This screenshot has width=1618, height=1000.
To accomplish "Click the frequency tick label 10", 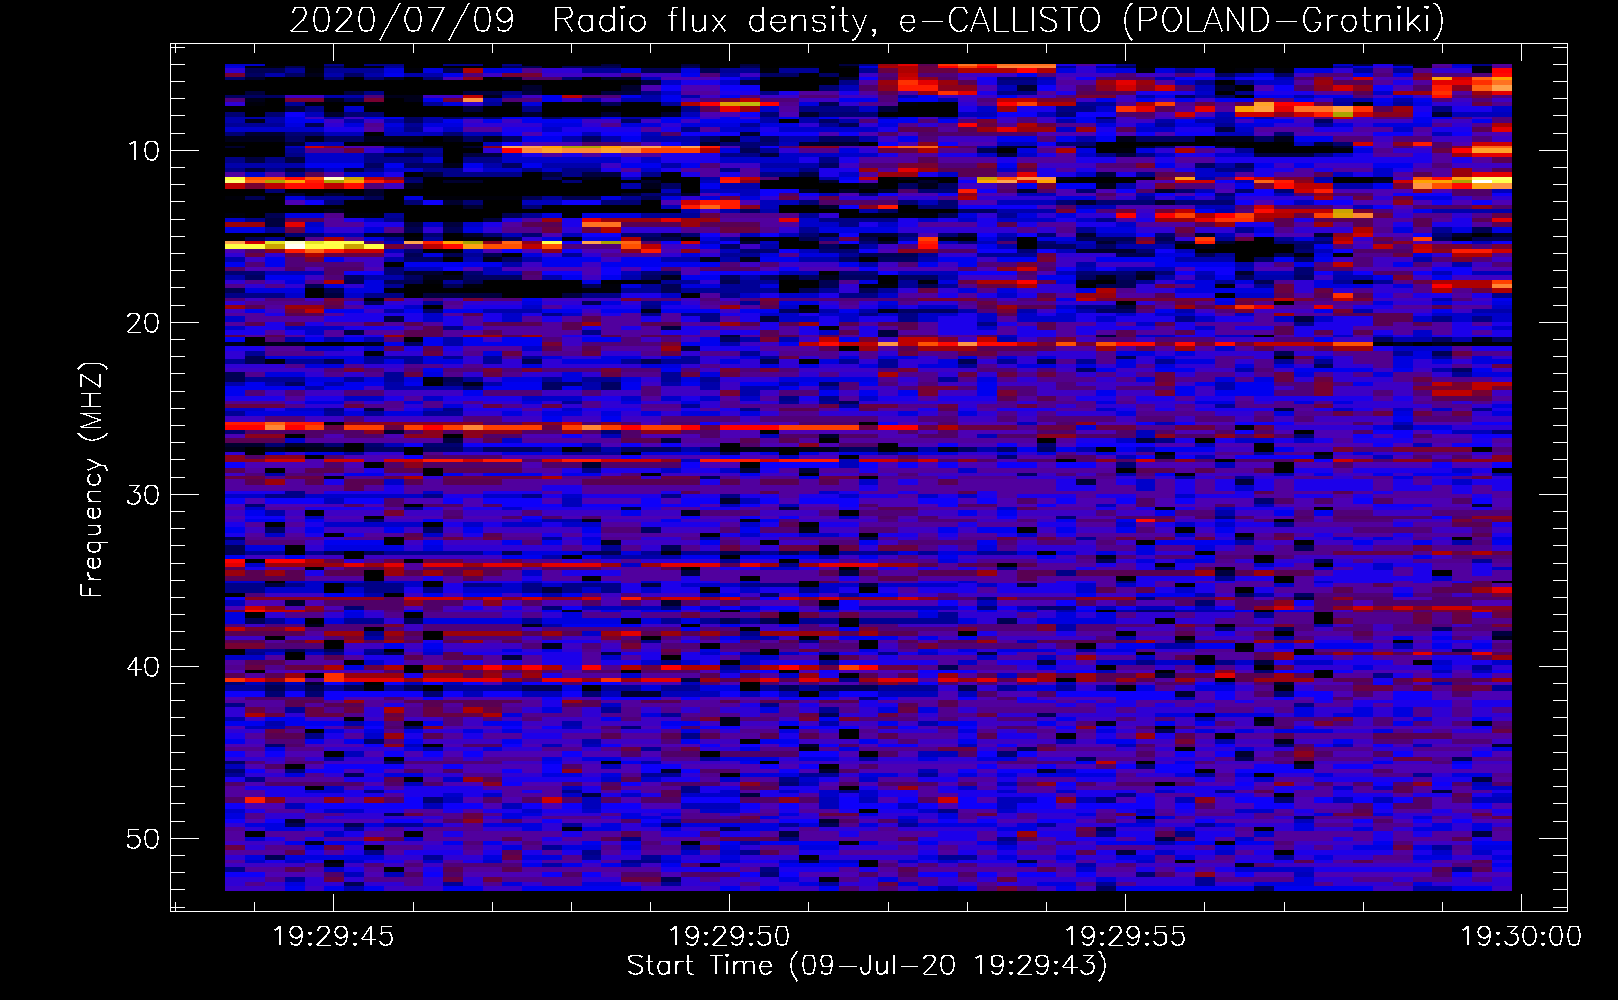I will click(144, 151).
